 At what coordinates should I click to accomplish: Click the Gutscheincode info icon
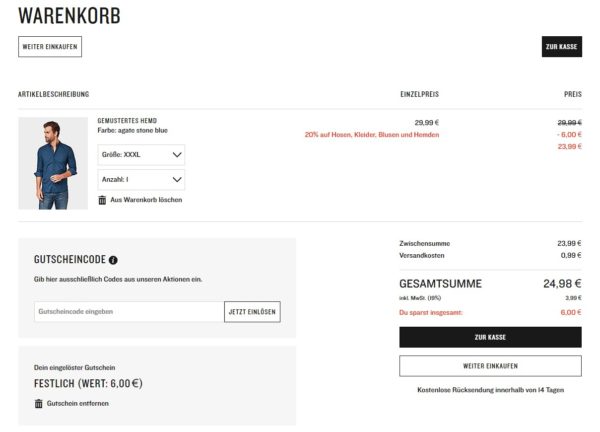pyautogui.click(x=113, y=260)
